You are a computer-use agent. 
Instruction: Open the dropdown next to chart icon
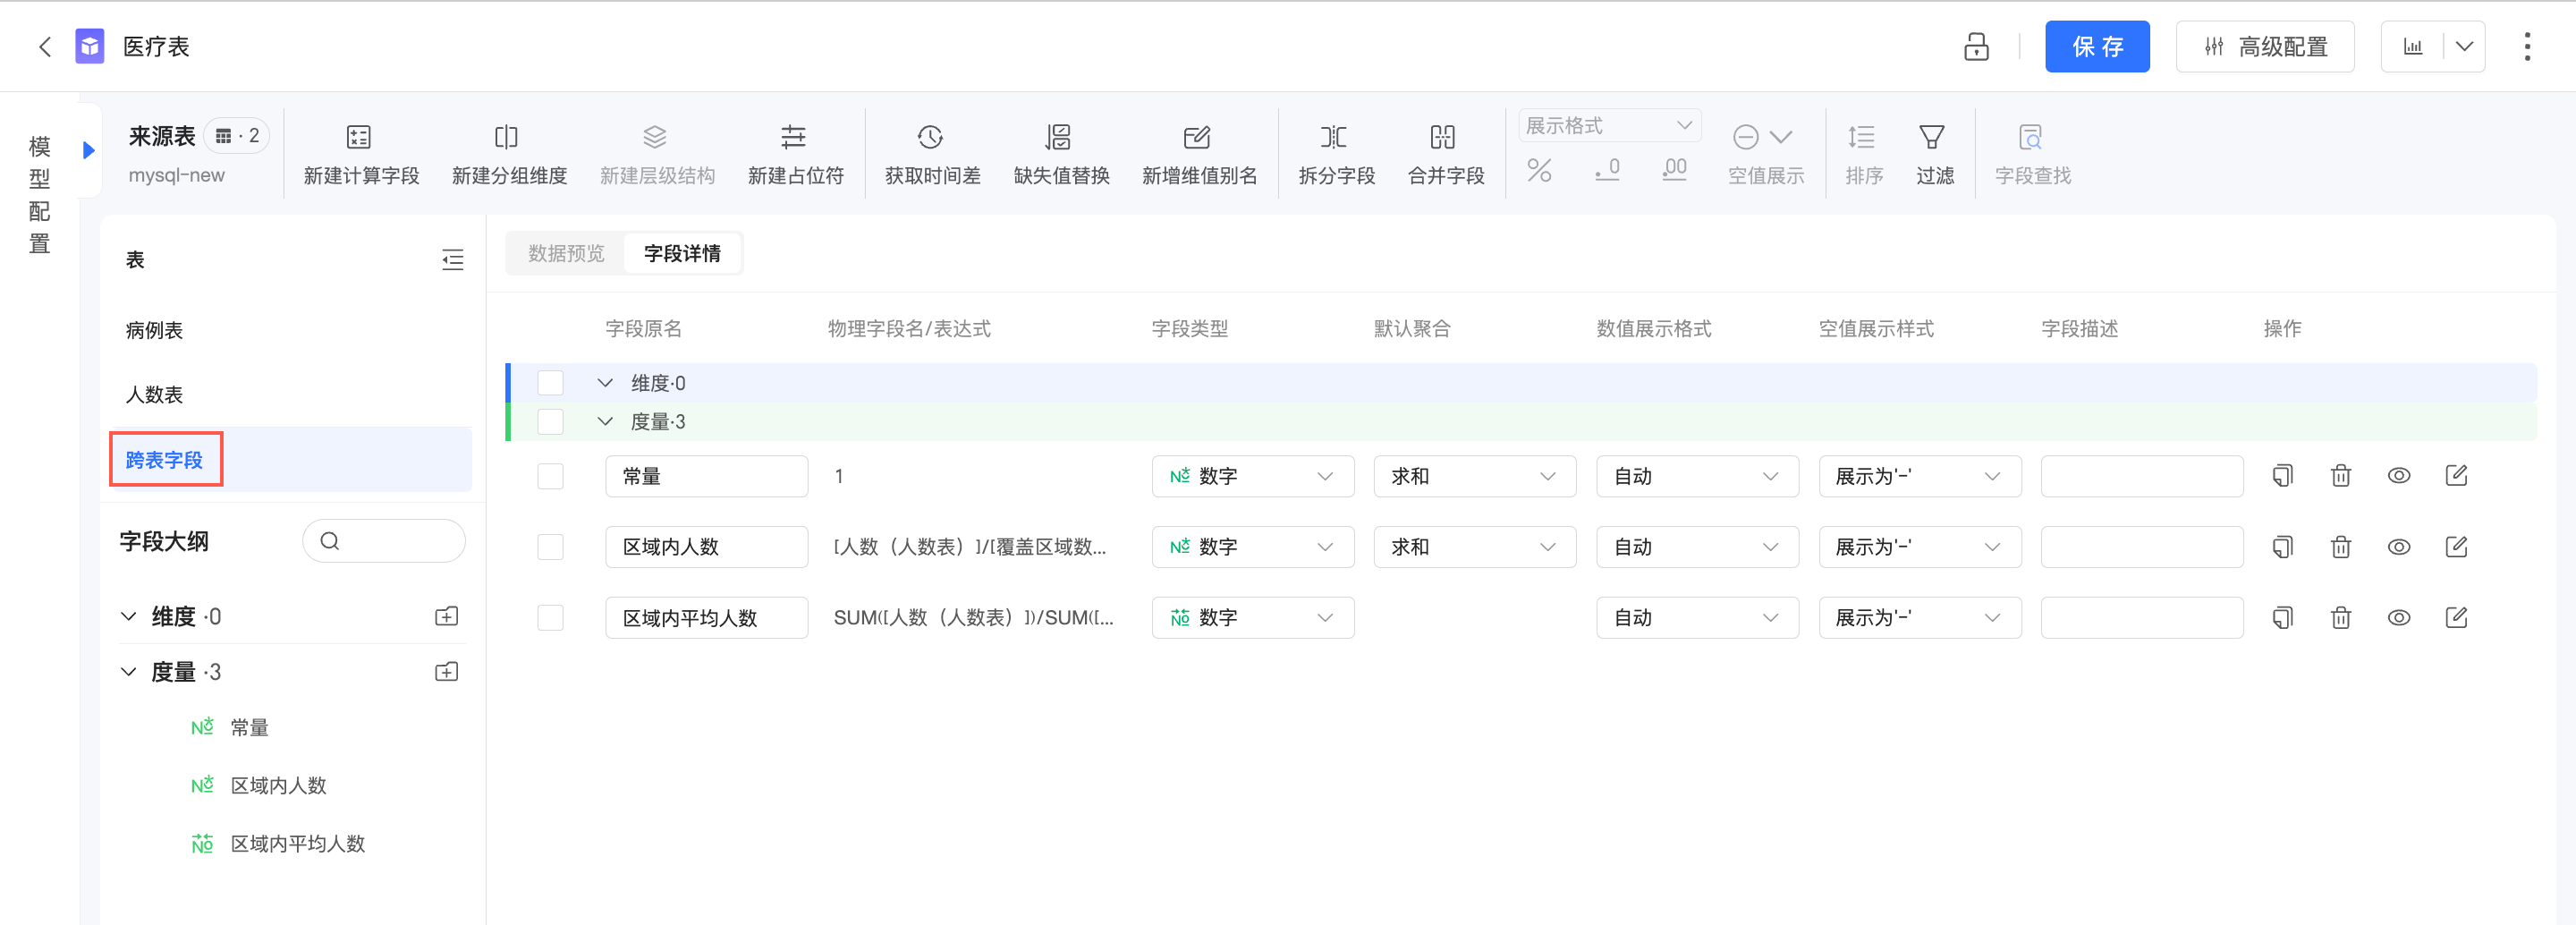coord(2464,47)
